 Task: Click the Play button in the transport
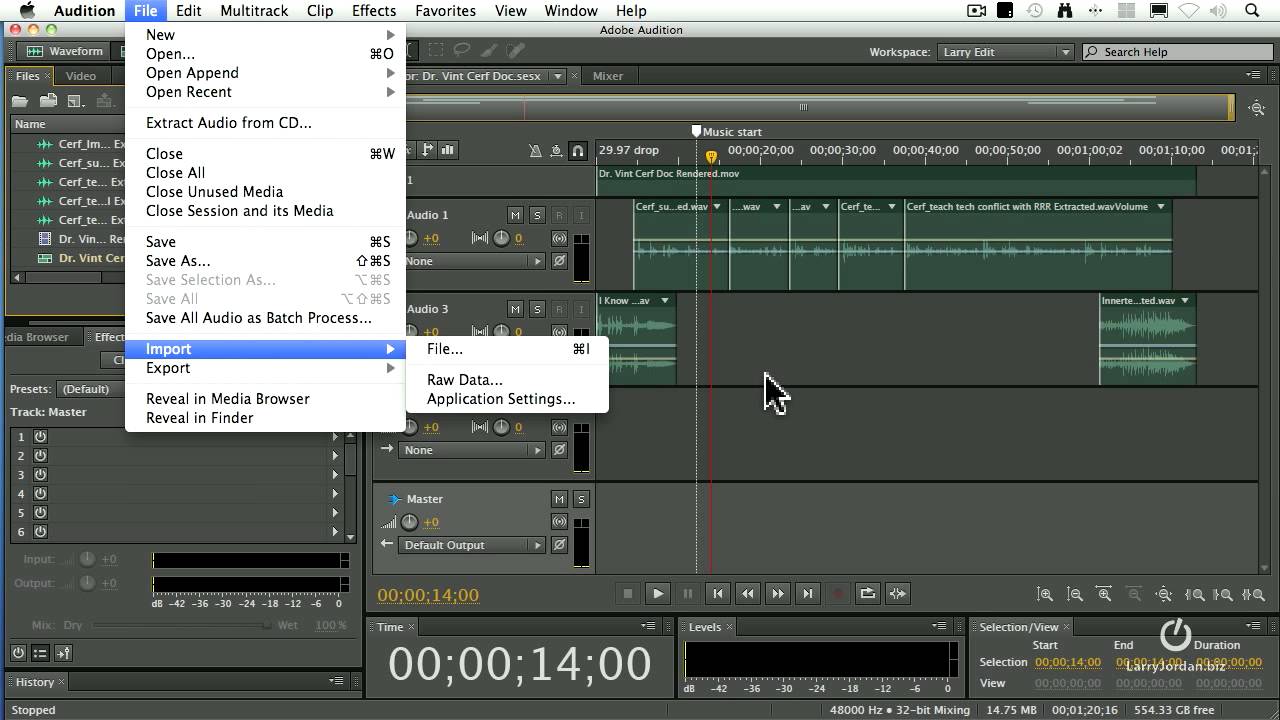[658, 594]
